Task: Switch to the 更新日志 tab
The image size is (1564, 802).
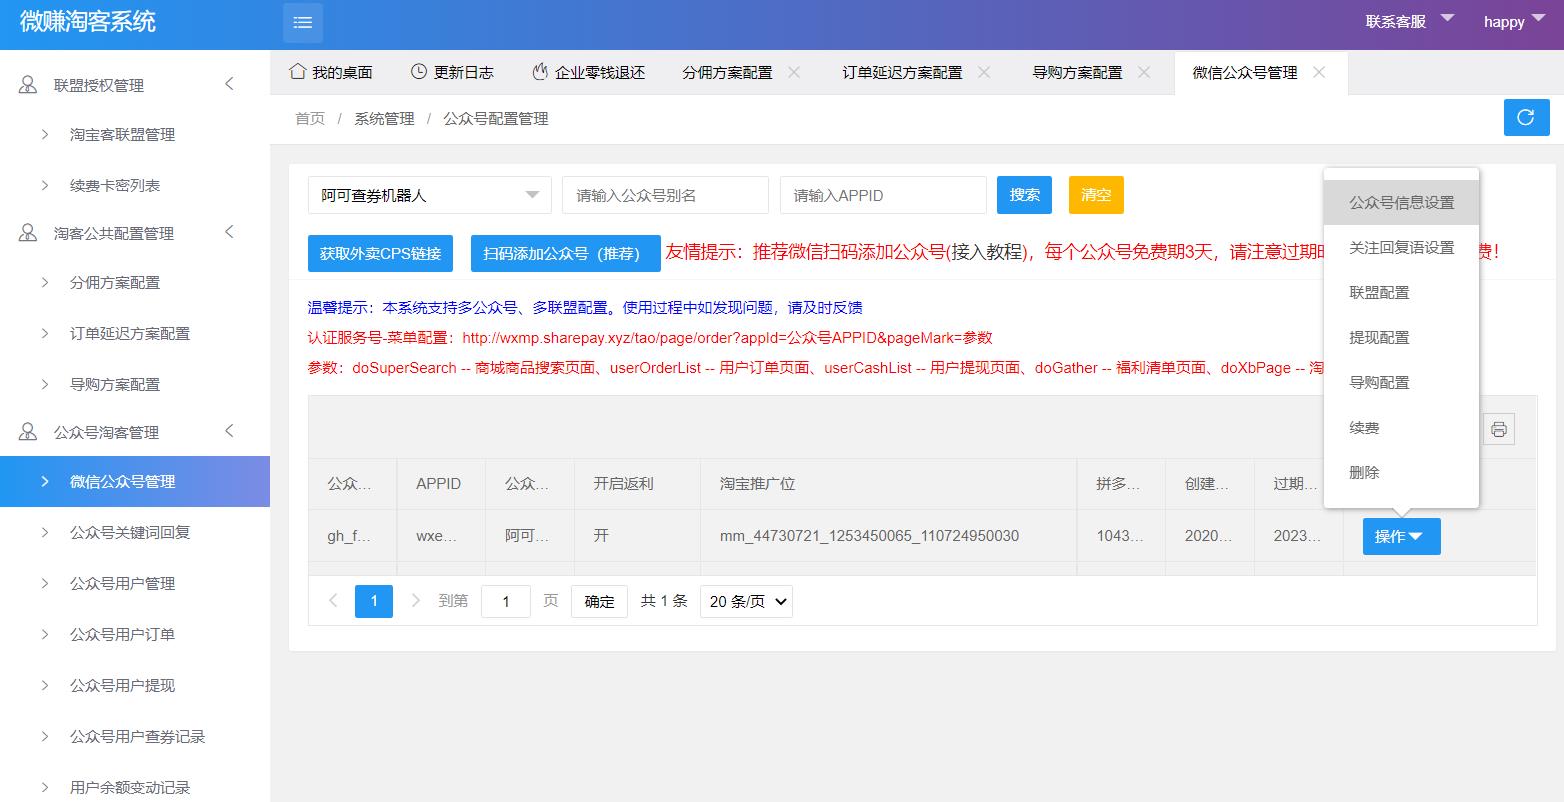Action: click(452, 72)
